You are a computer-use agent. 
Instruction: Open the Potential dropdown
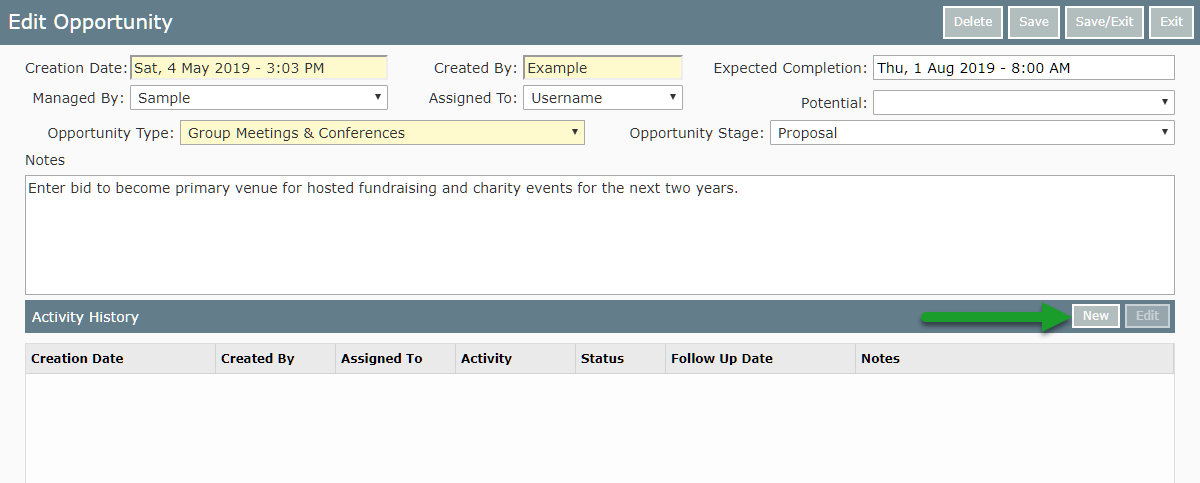click(1023, 102)
